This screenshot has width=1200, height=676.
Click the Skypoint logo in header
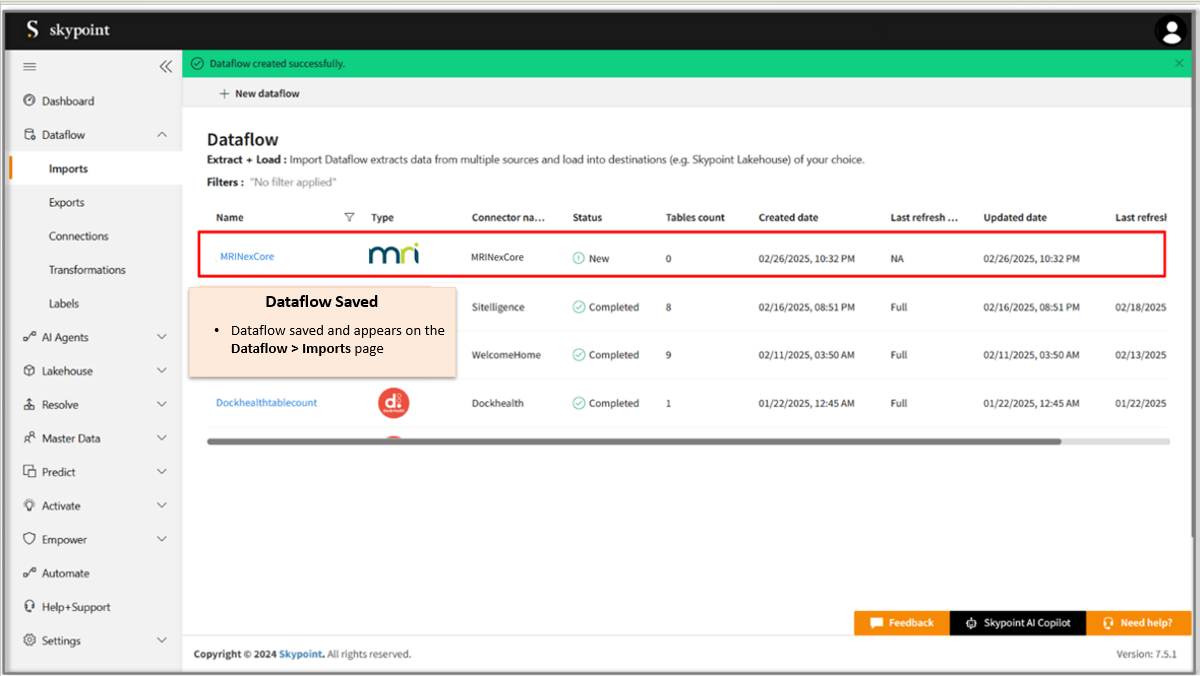[68, 30]
